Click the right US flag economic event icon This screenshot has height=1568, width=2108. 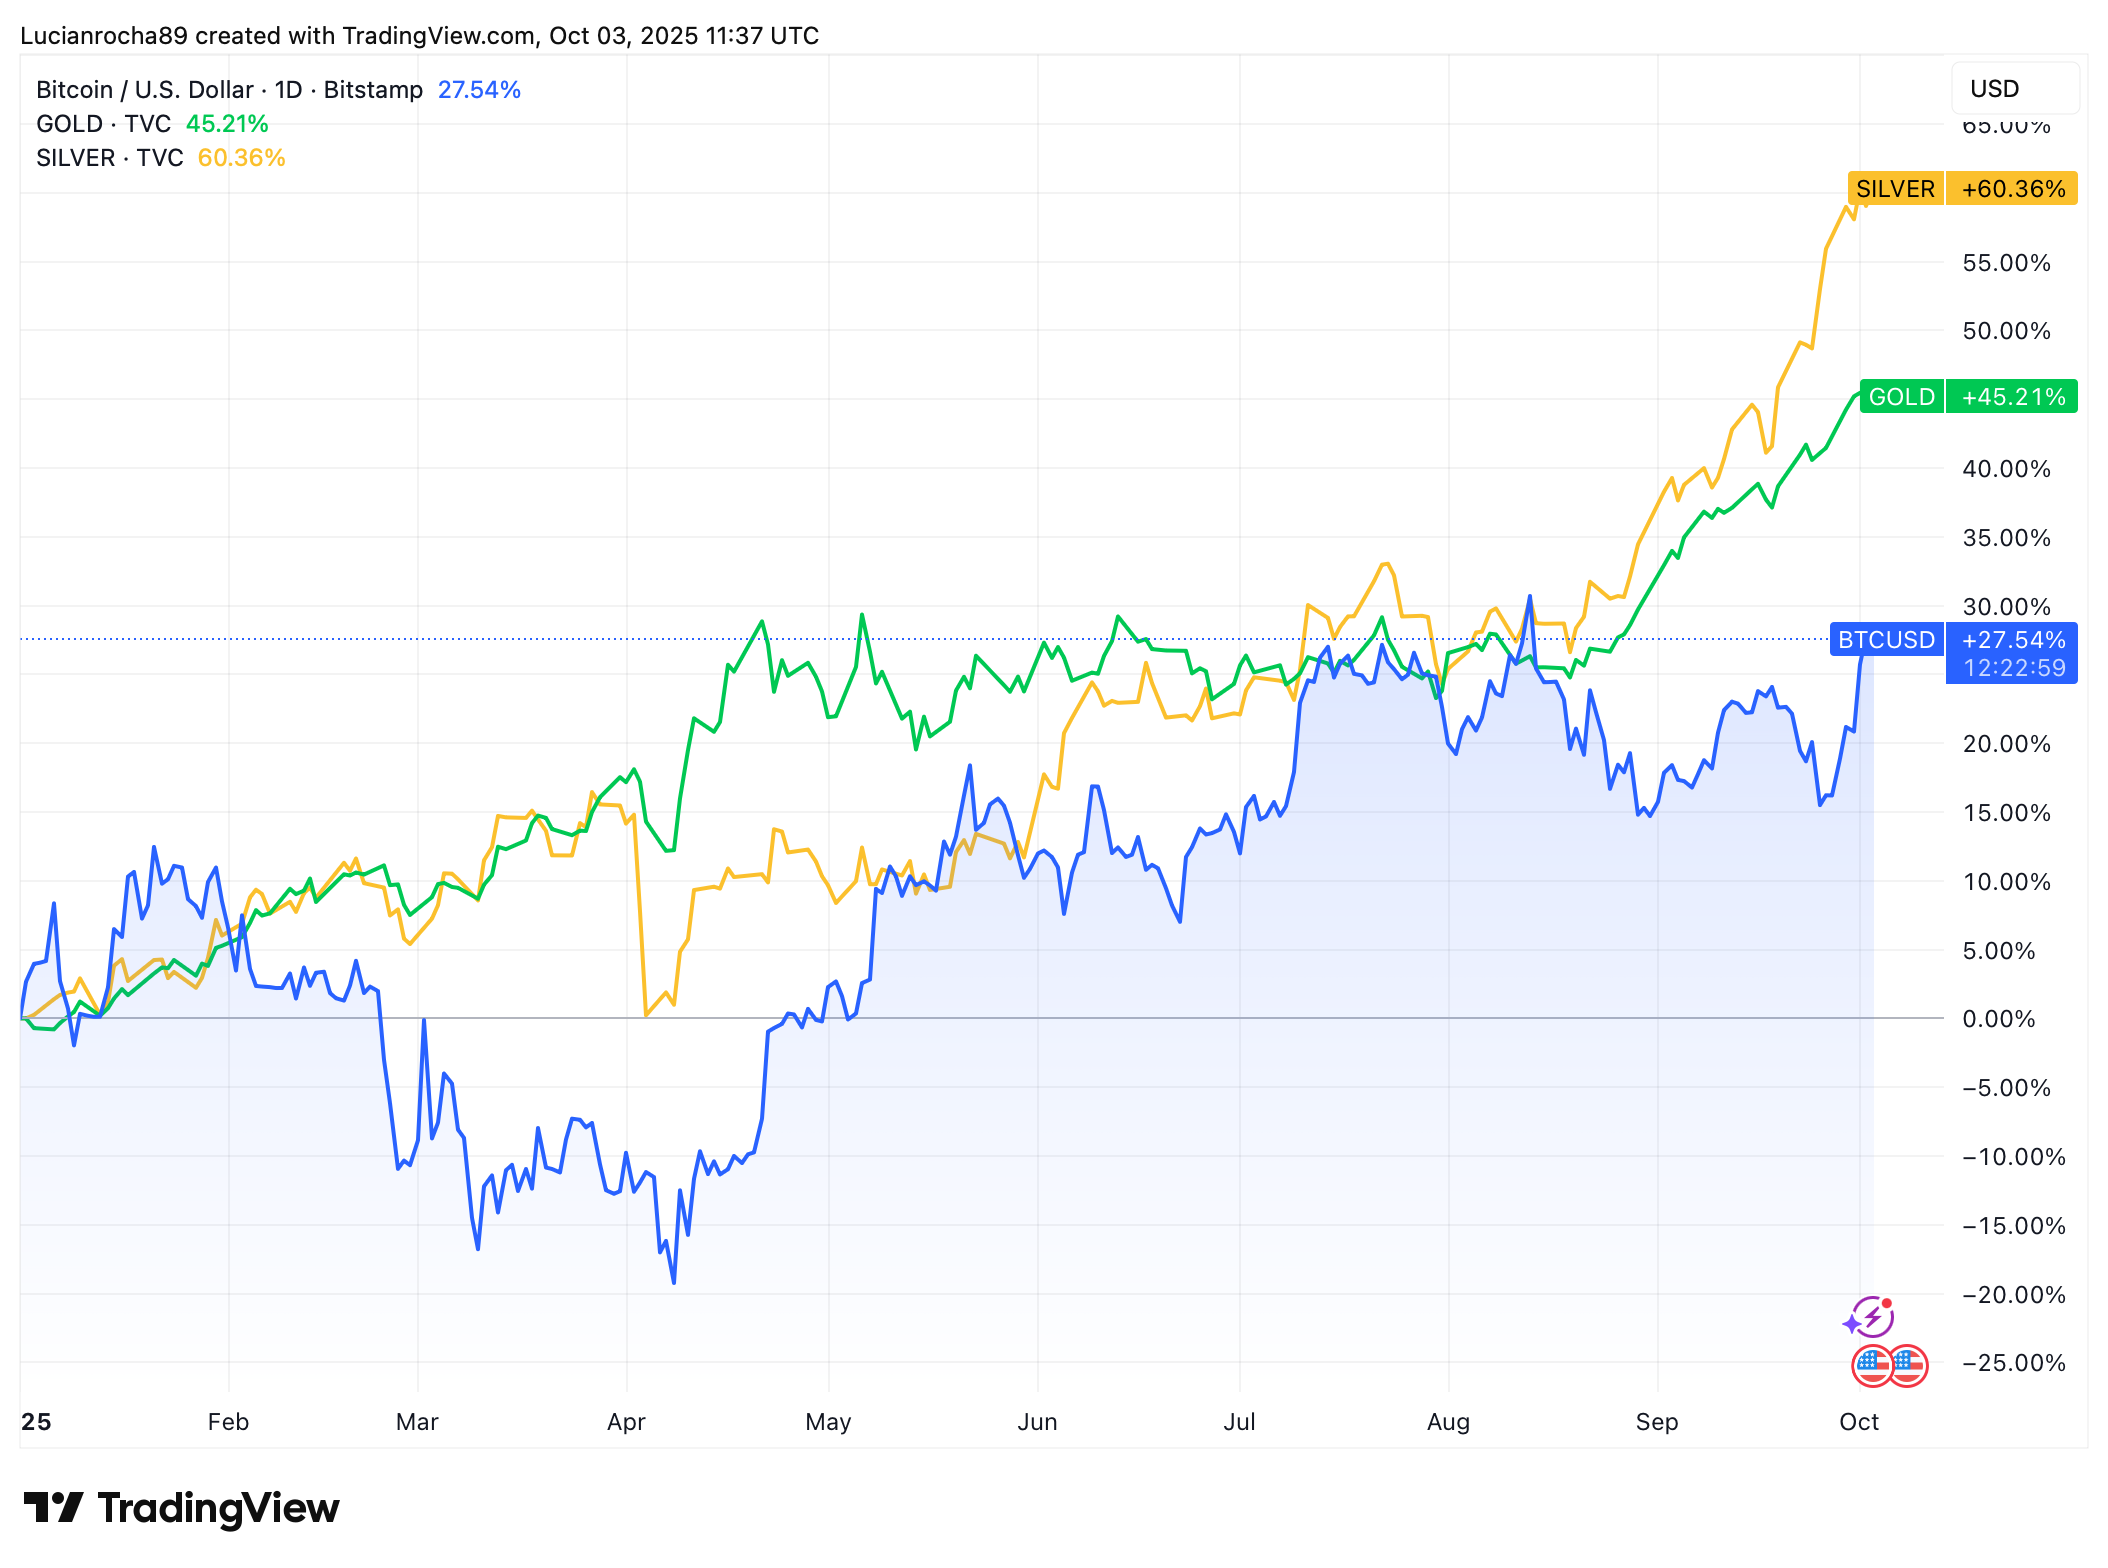(1908, 1365)
